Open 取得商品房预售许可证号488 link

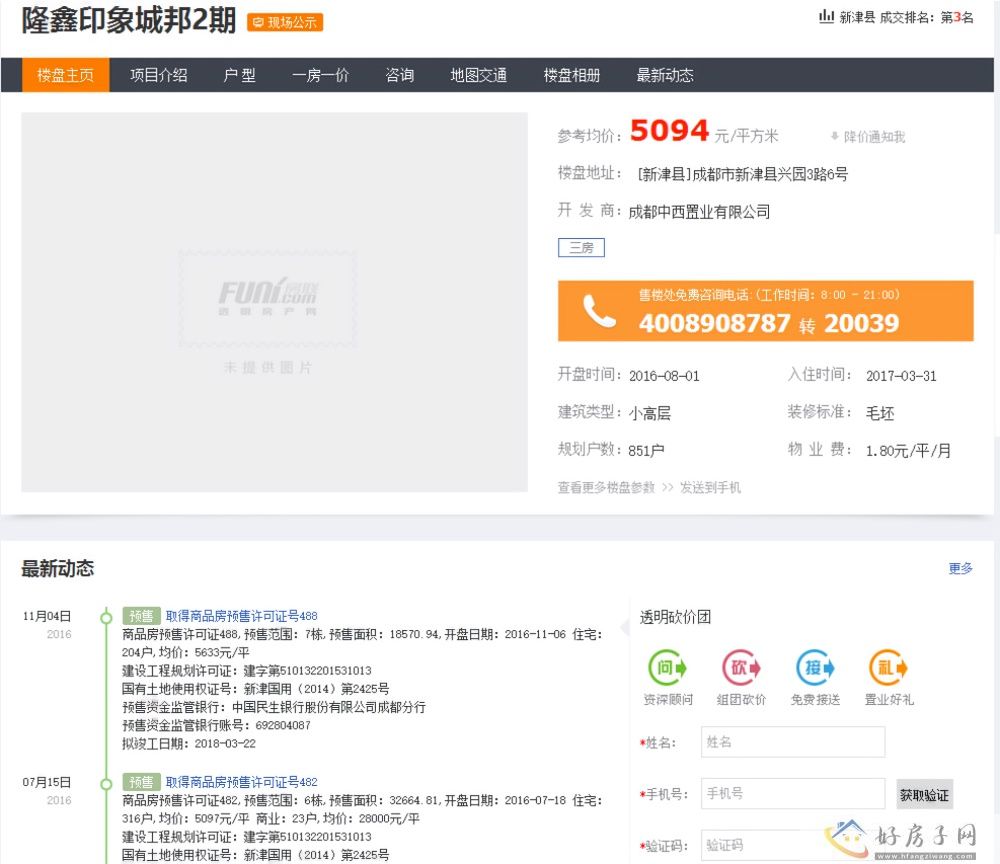[242, 616]
